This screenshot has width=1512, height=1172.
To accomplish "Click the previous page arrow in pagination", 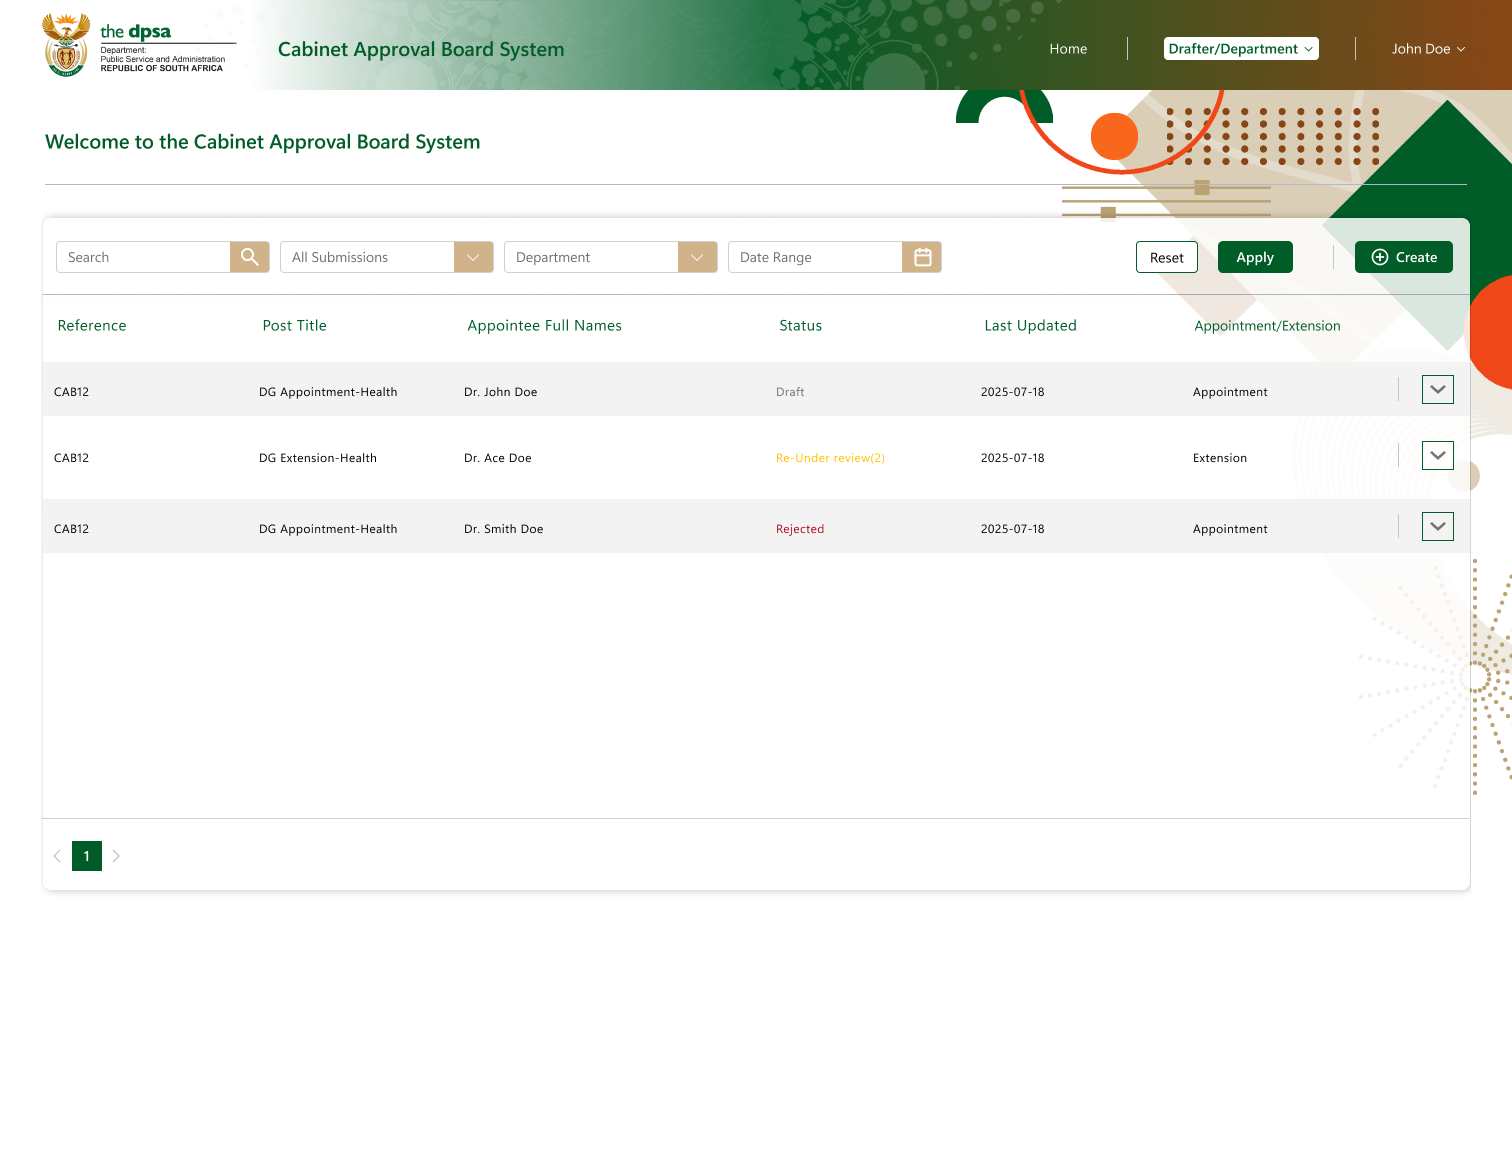I will 57,856.
